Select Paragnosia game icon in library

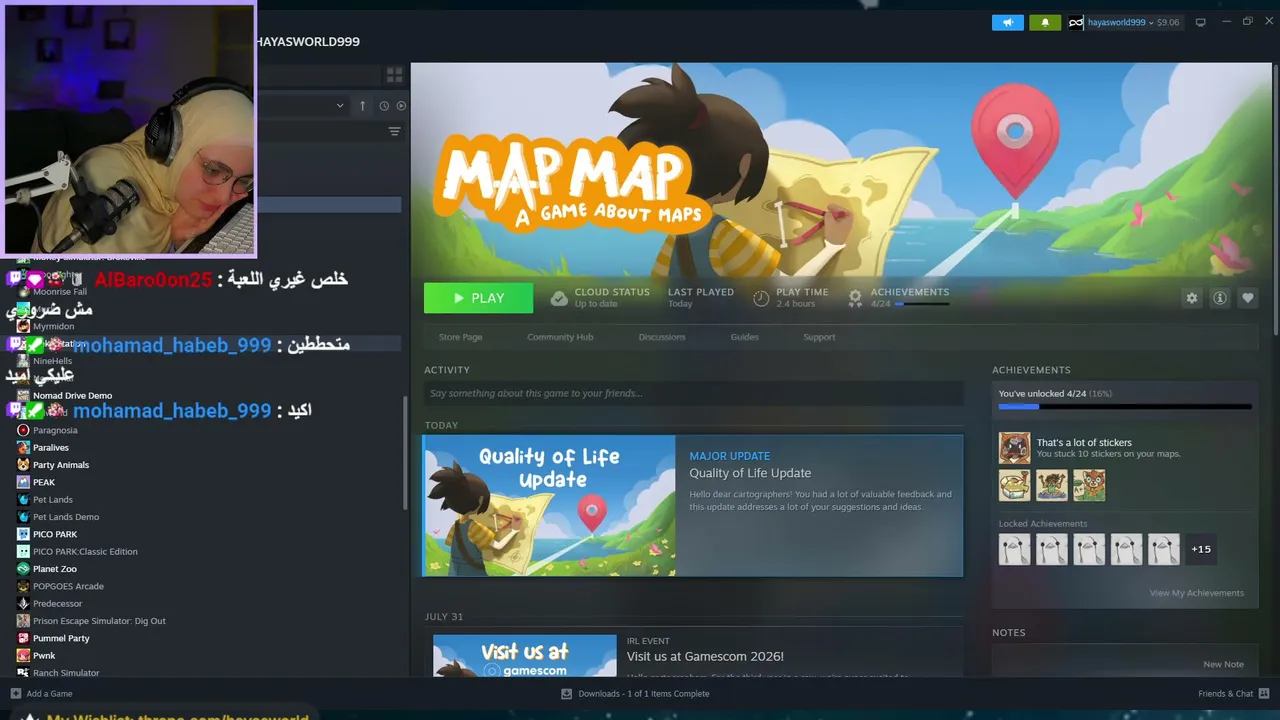23,430
